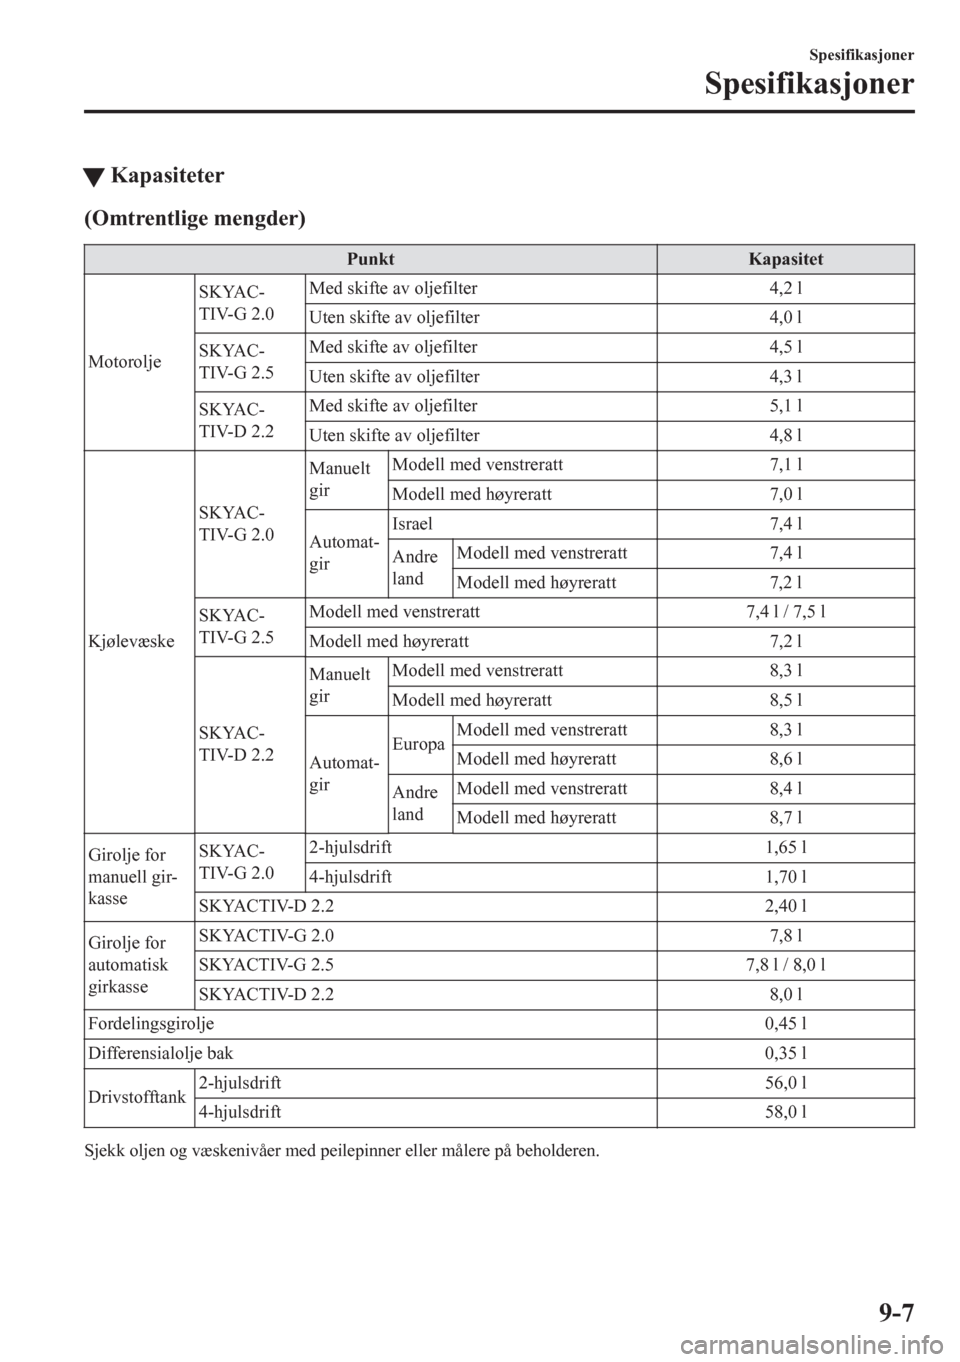
Task: Click the '58,0 l' fuel tank value
Action: pyautogui.click(x=786, y=1112)
